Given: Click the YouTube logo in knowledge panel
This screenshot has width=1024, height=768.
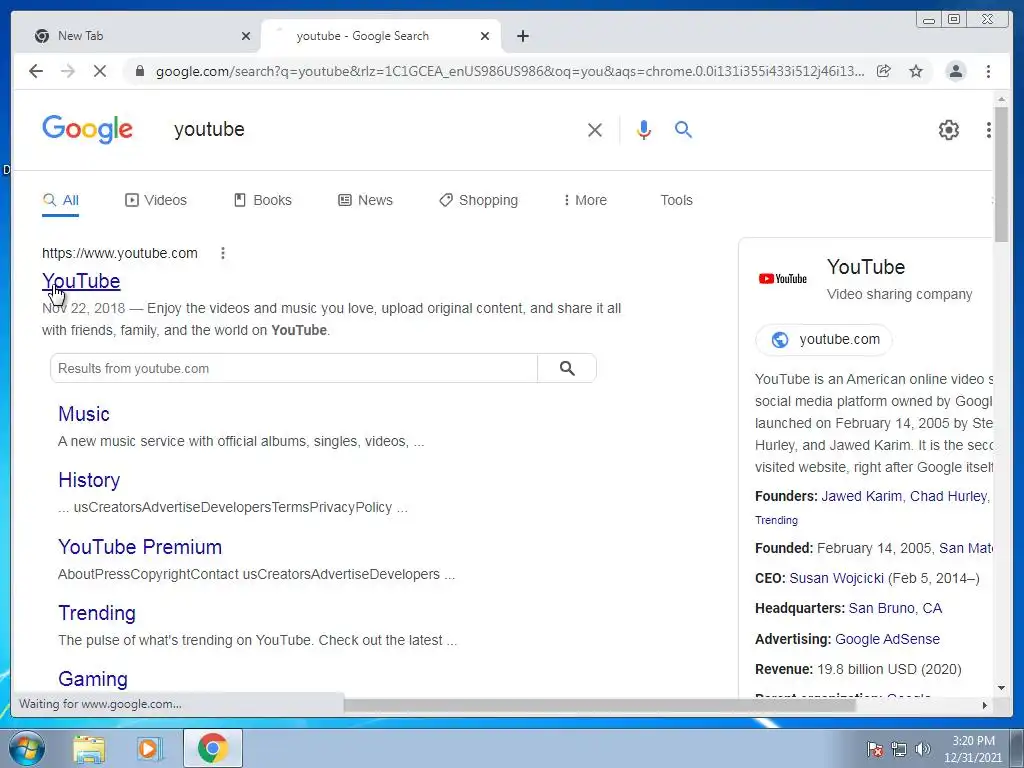Looking at the screenshot, I should pyautogui.click(x=782, y=279).
